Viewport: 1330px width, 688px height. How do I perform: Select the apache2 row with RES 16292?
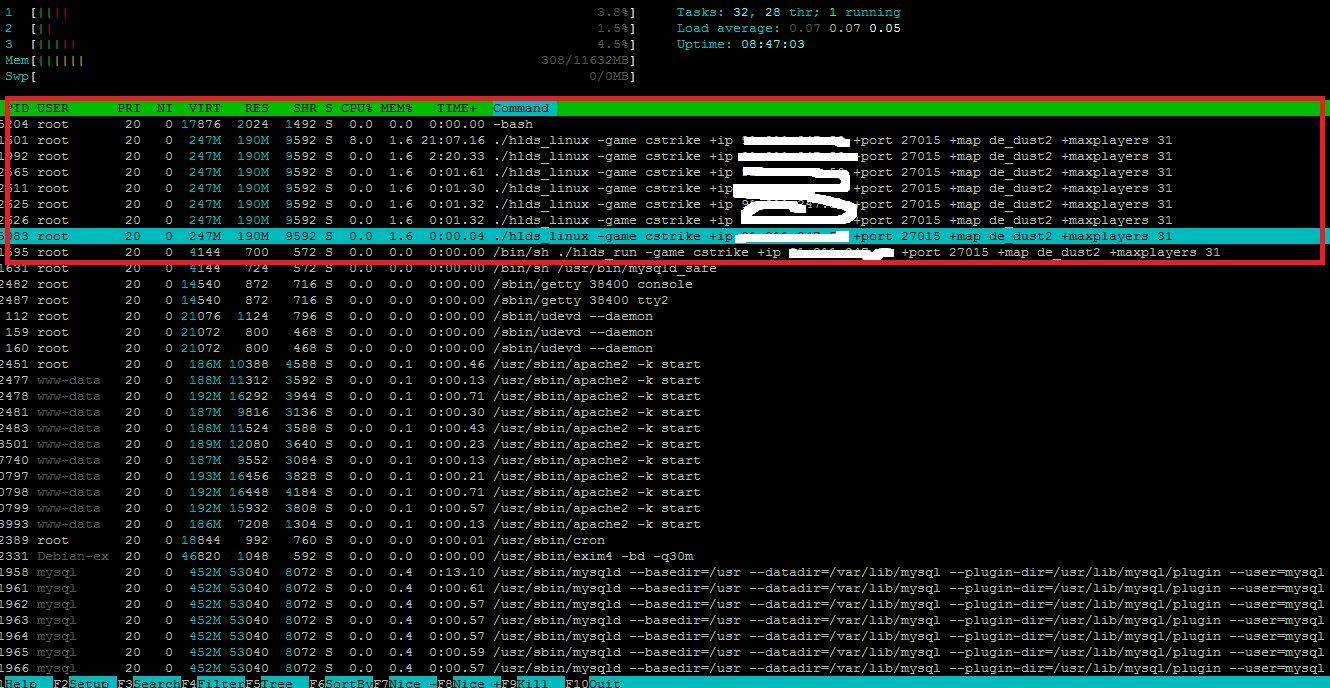click(x=665, y=396)
